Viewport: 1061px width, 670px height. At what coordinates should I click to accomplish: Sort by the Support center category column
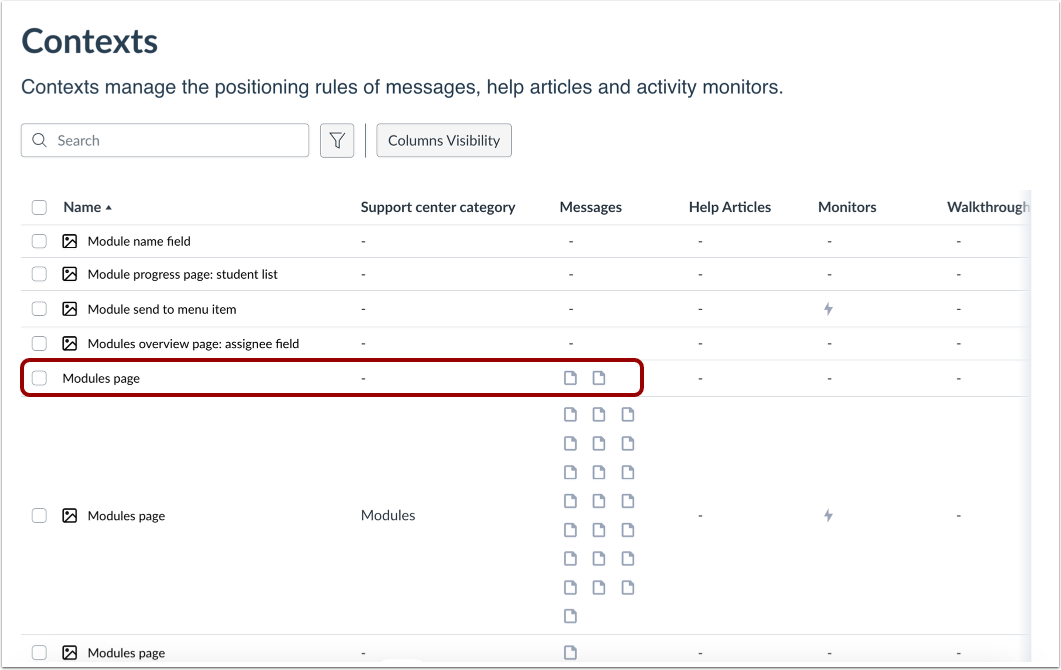pos(437,207)
